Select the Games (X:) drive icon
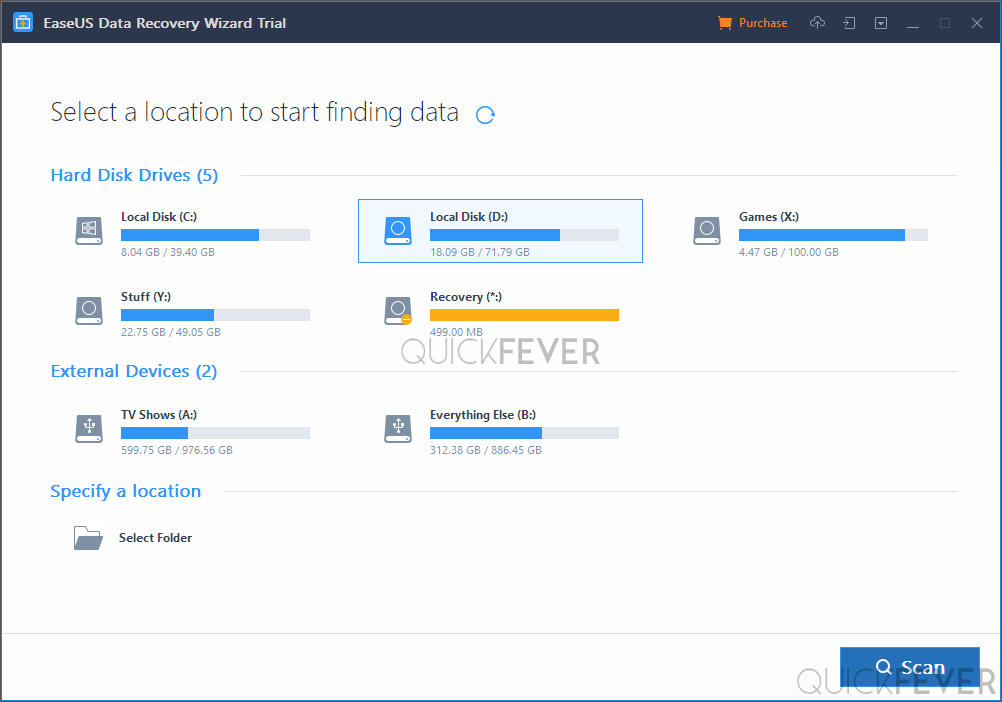The width and height of the screenshot is (1002, 702). (707, 231)
